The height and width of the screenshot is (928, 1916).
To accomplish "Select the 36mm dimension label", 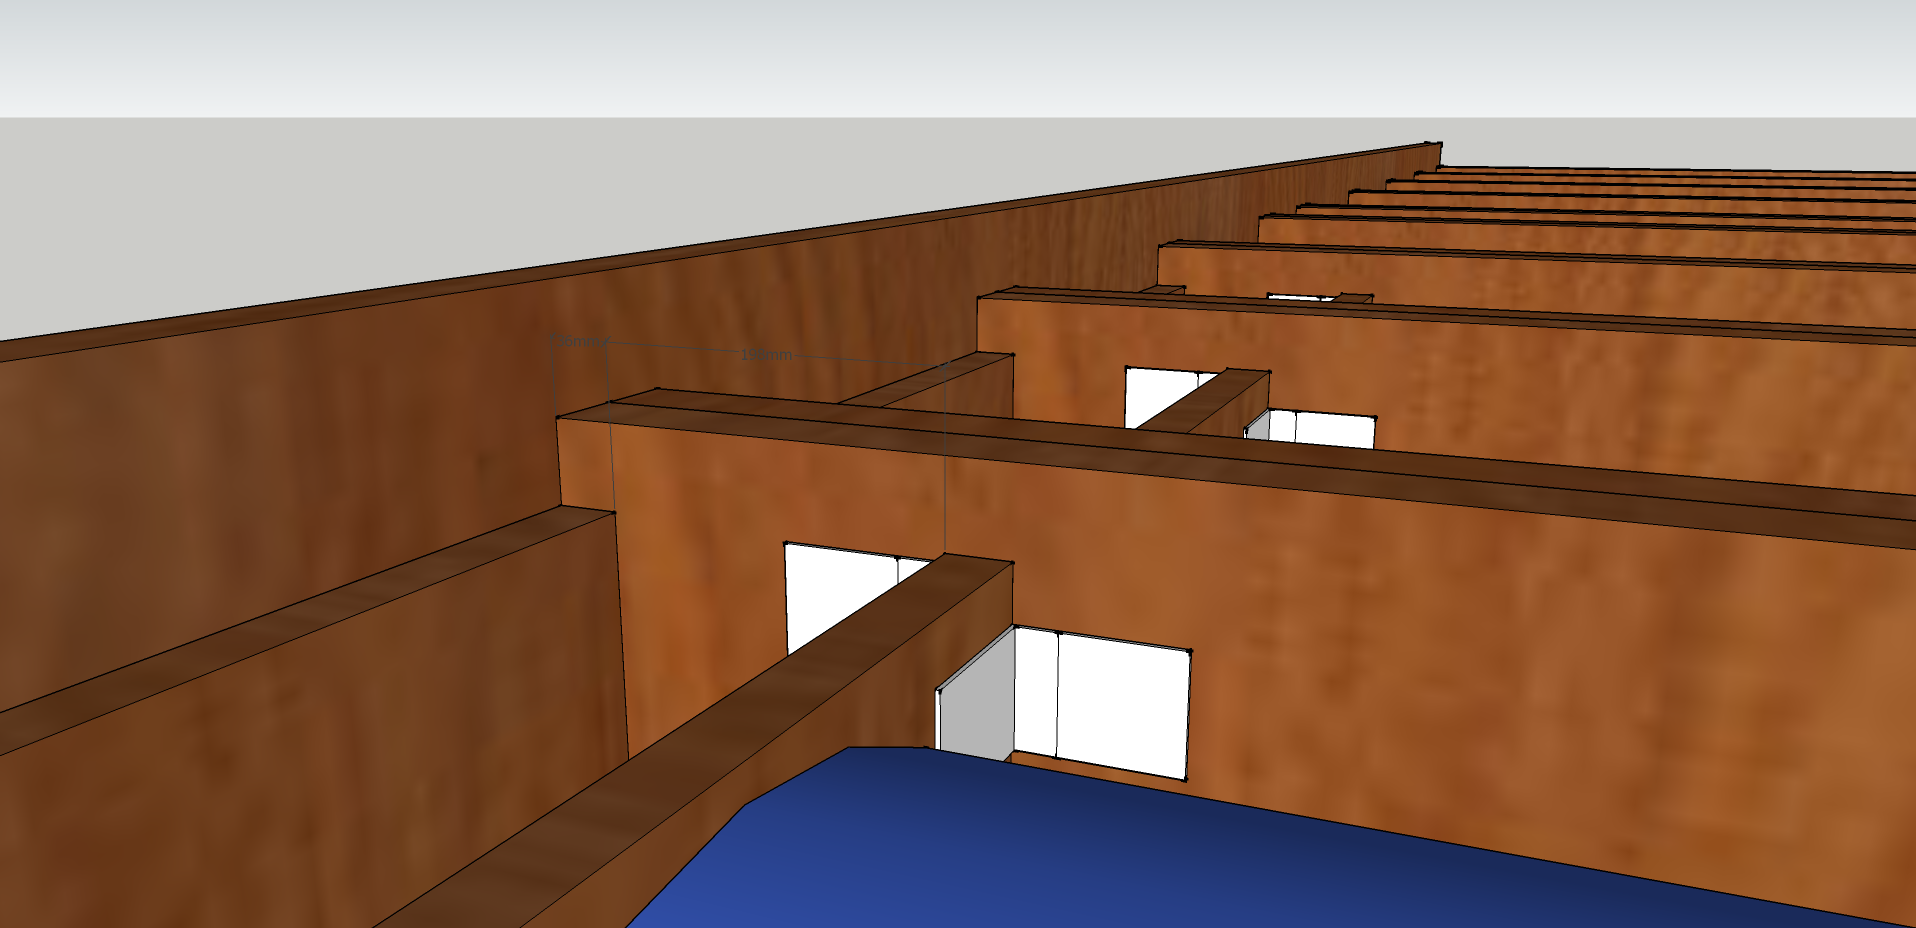I will (579, 341).
